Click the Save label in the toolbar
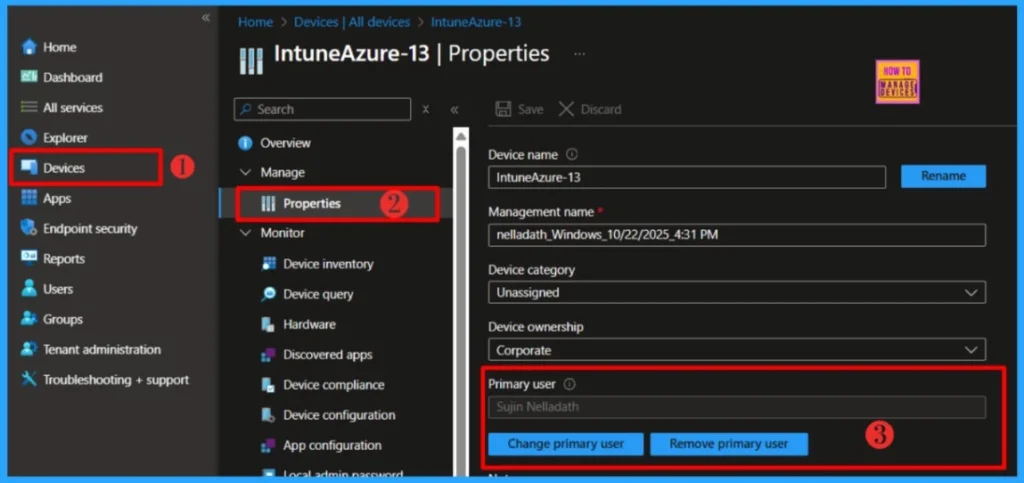This screenshot has height=483, width=1024. point(530,109)
